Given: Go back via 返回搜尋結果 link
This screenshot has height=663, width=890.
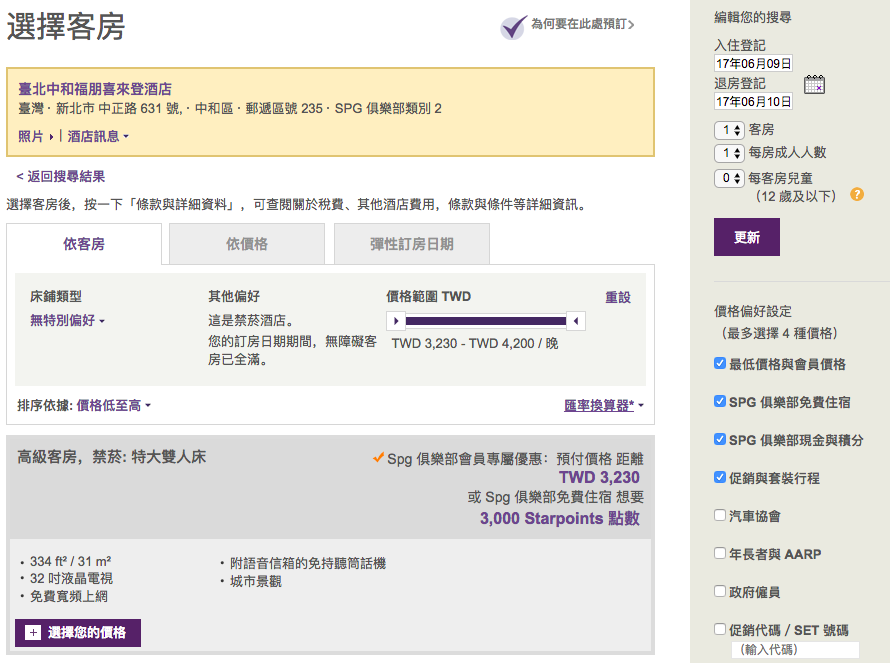Looking at the screenshot, I should coord(61,177).
